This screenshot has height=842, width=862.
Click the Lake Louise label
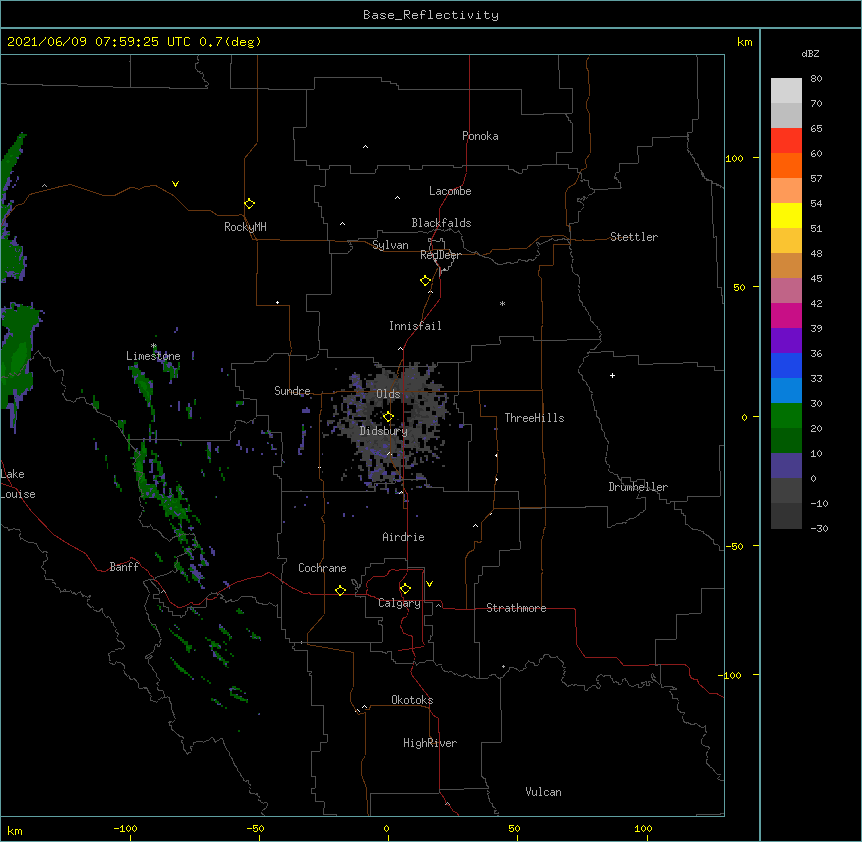coord(17,484)
